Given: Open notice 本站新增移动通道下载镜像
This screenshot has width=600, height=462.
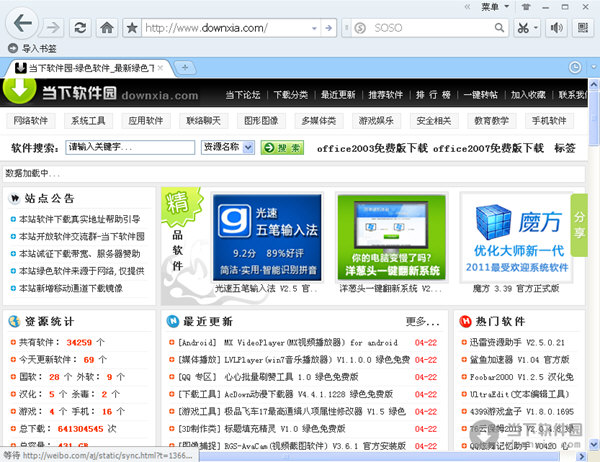Looking at the screenshot, I should tap(71, 288).
